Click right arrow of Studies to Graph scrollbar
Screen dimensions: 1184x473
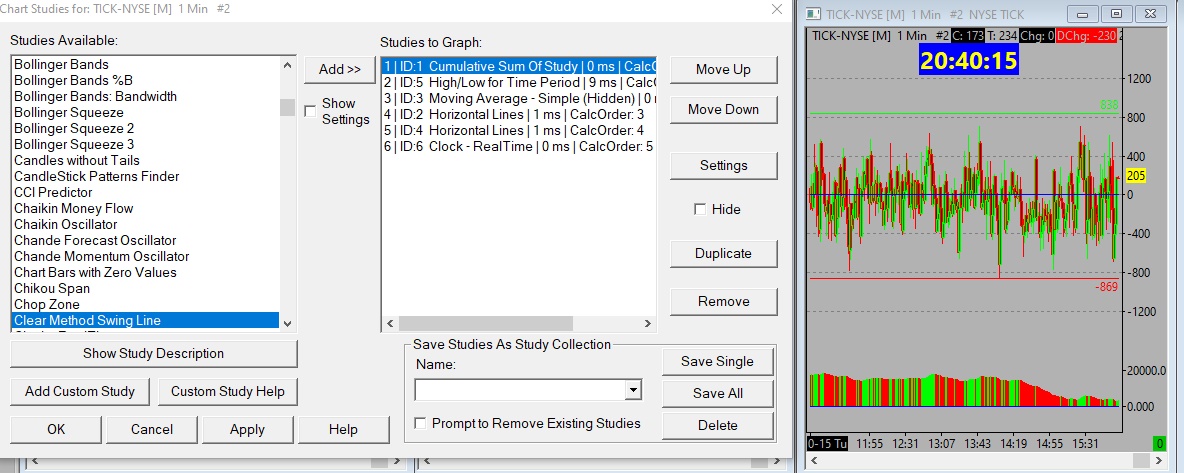point(648,323)
